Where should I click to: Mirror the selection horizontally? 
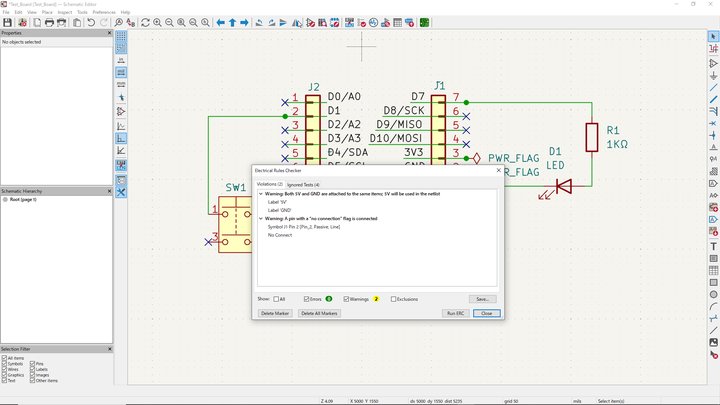coord(297,22)
